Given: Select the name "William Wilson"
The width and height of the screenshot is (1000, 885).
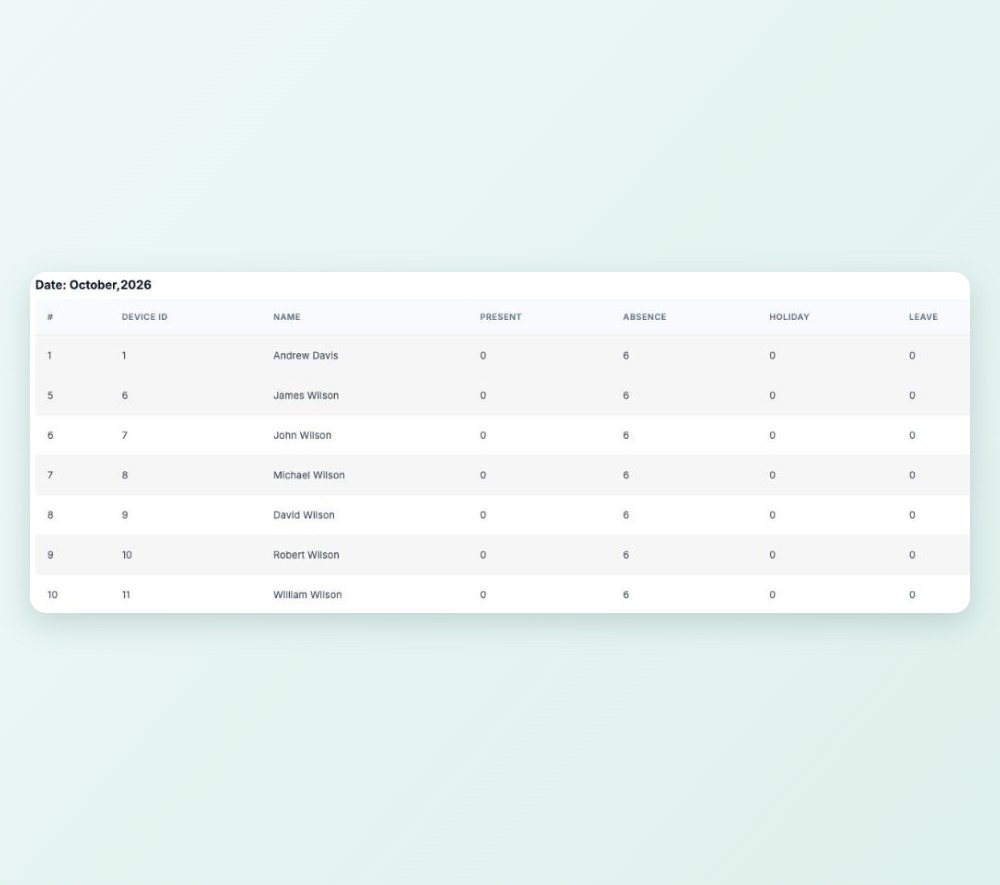Looking at the screenshot, I should (x=307, y=595).
